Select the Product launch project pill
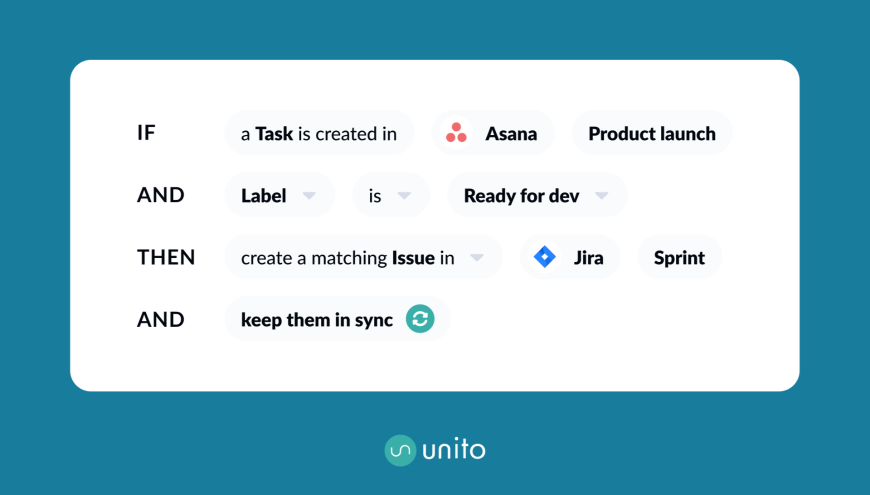The image size is (870, 495). click(652, 133)
